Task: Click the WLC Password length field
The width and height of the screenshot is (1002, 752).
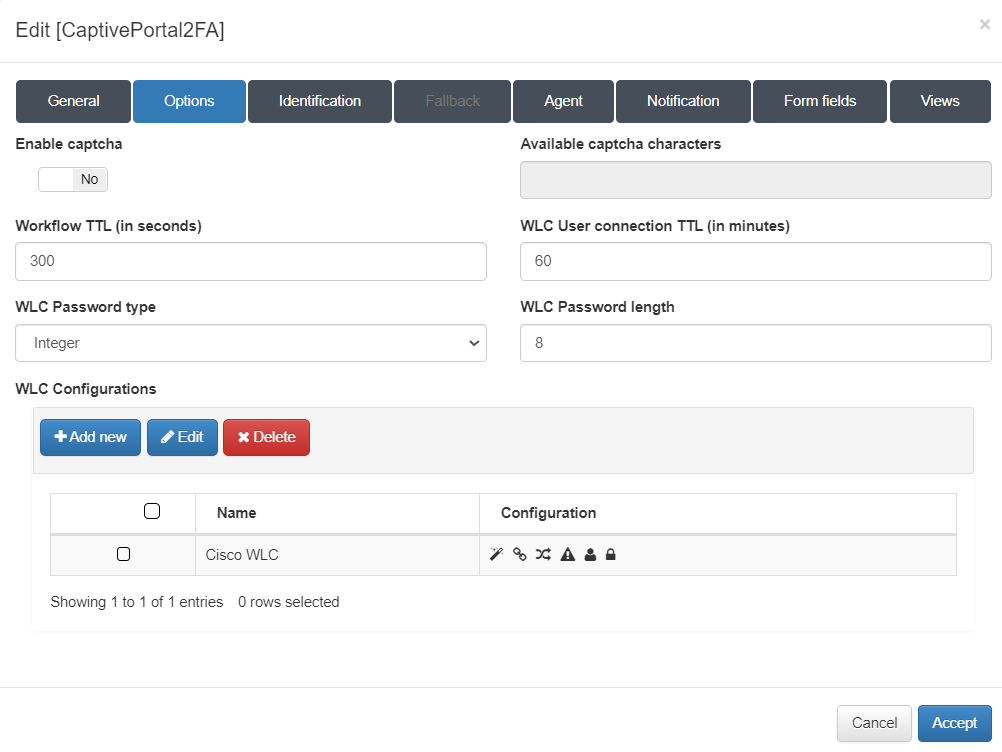Action: [x=755, y=343]
